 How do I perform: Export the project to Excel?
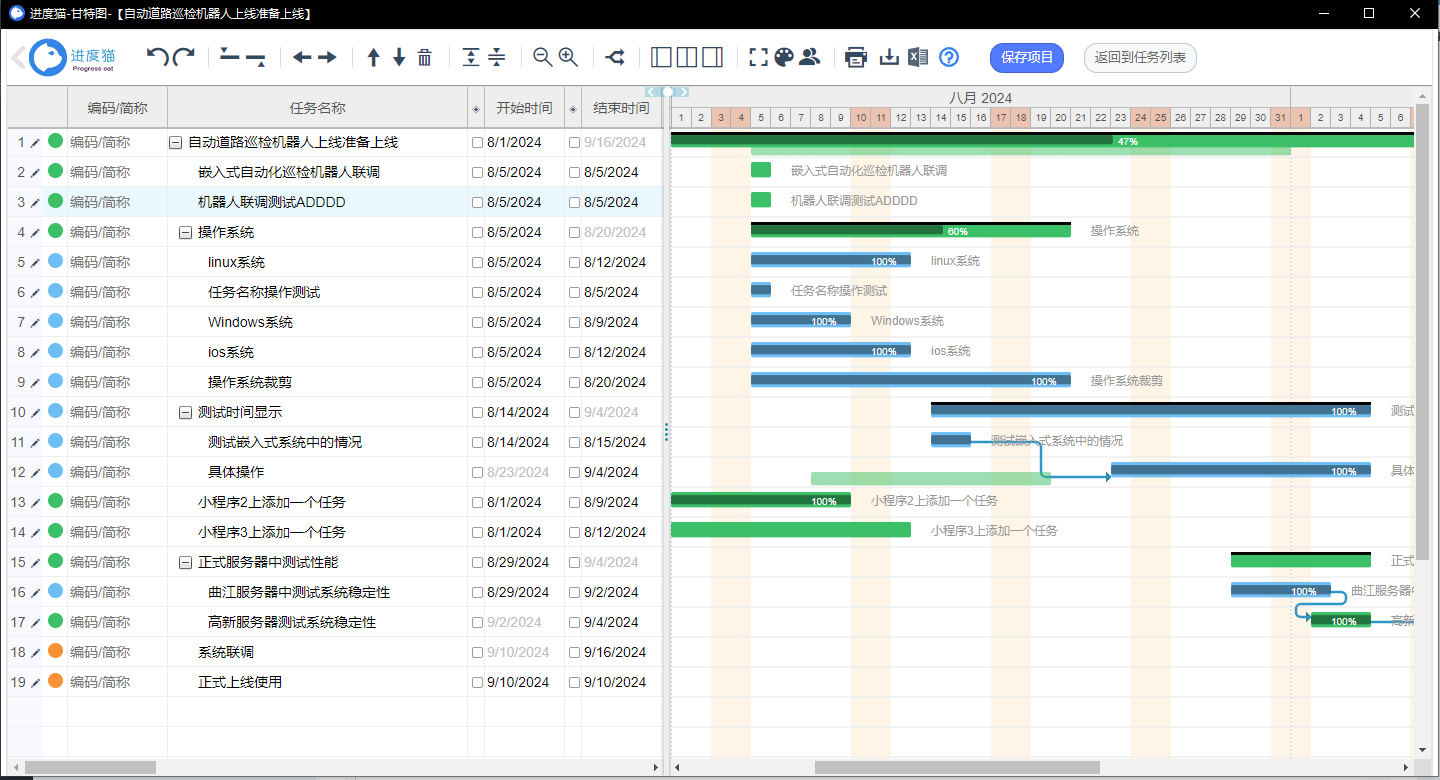(918, 57)
